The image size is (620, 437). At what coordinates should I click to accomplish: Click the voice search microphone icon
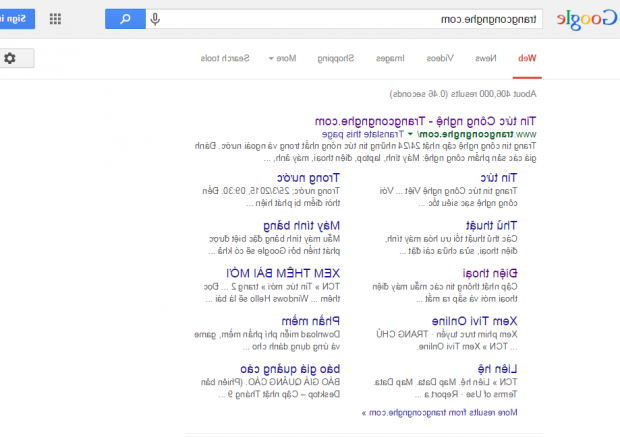(x=155, y=19)
